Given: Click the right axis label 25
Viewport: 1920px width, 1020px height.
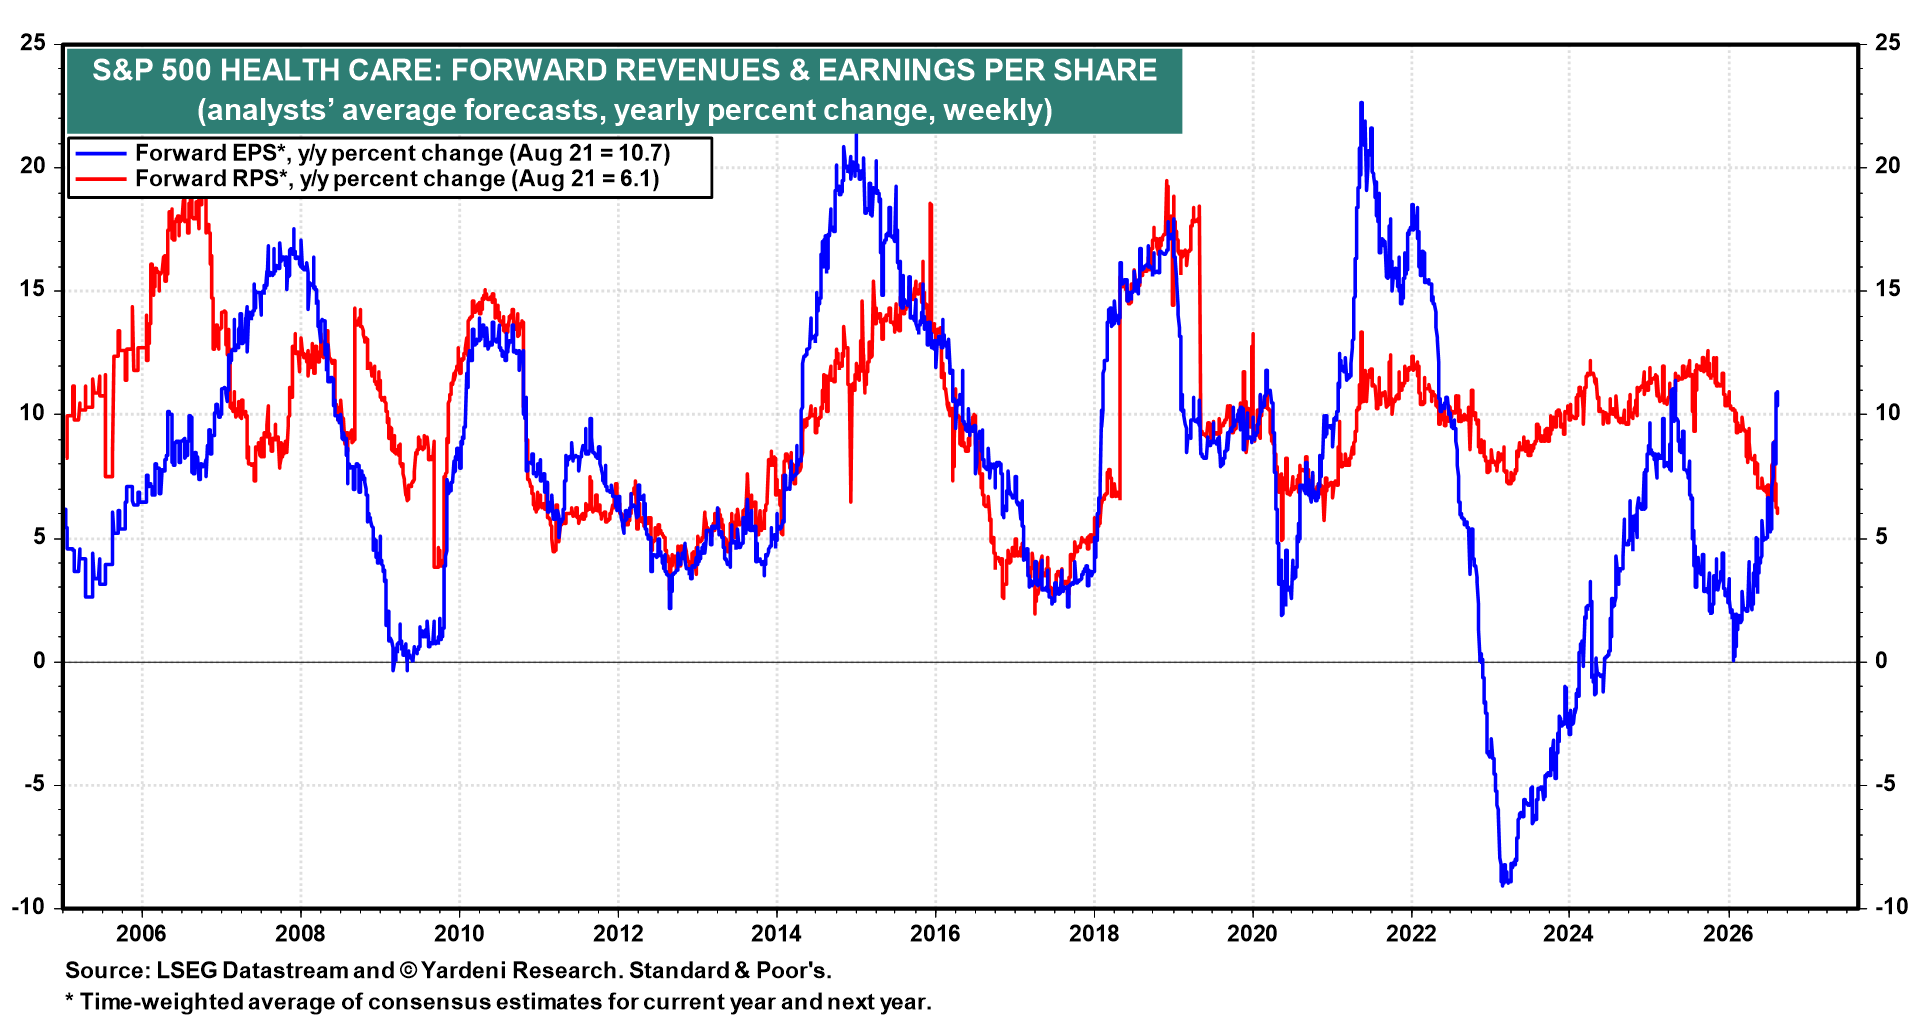Looking at the screenshot, I should 1887,43.
